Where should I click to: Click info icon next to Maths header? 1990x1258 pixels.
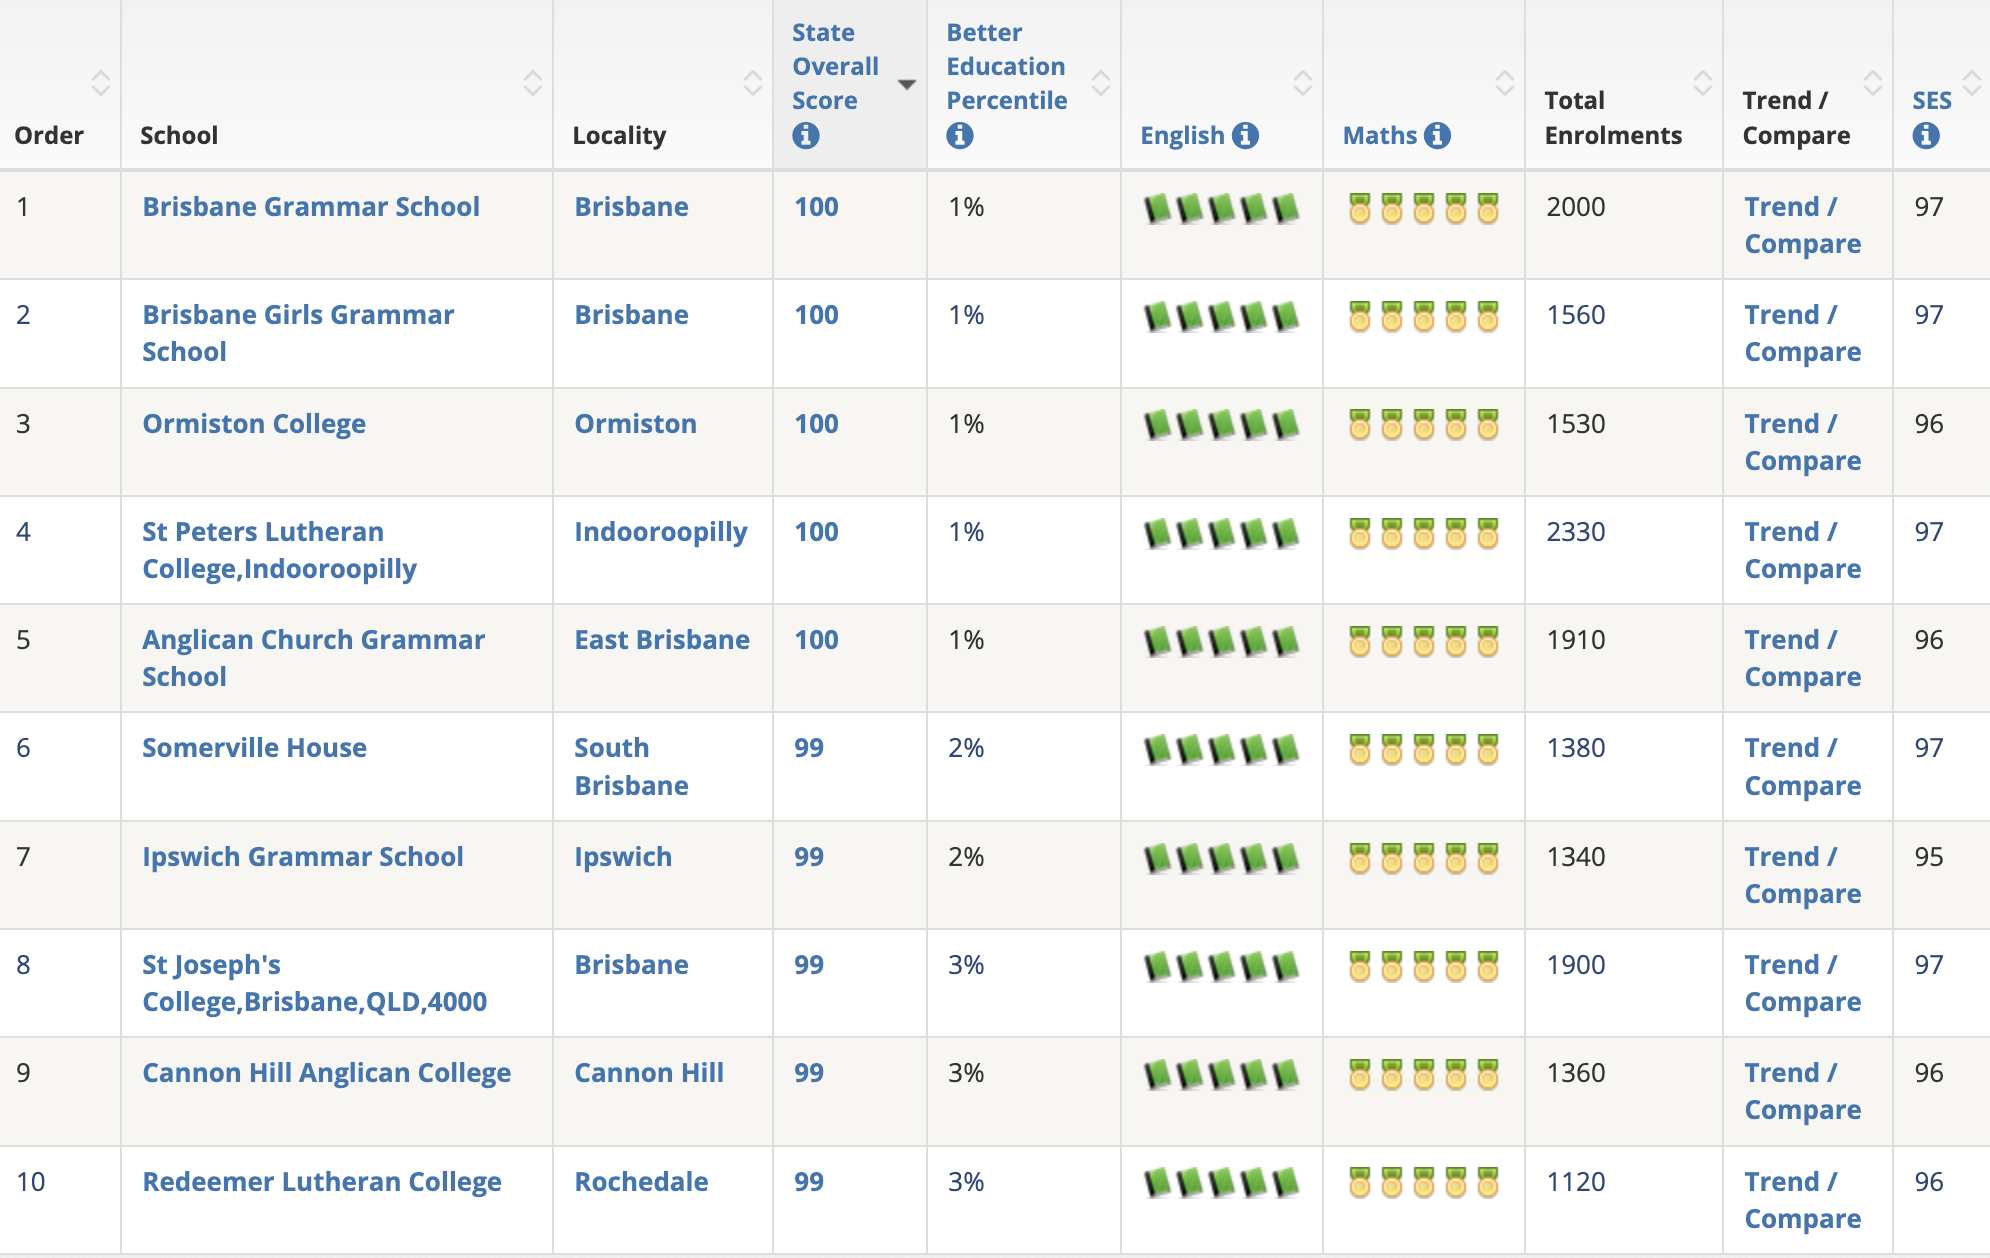pos(1437,135)
